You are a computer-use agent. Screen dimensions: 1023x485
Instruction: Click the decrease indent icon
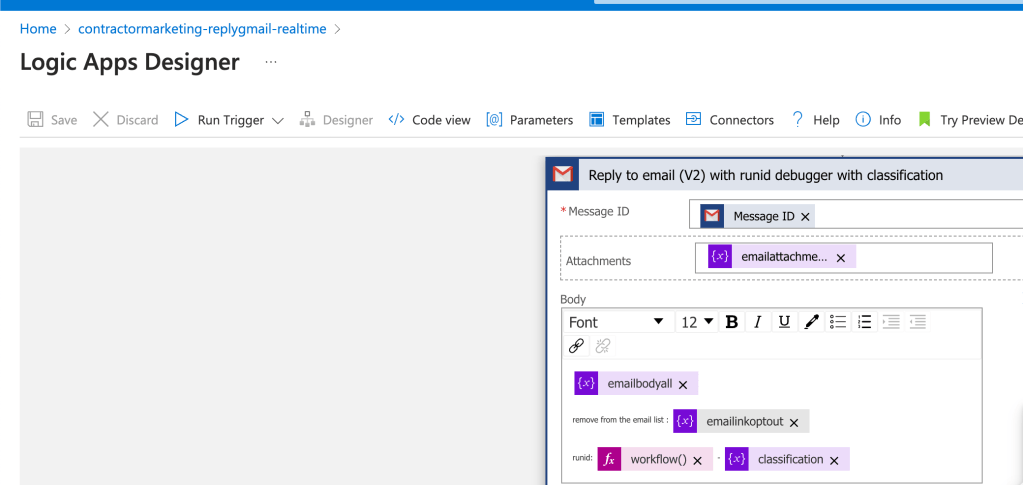click(917, 322)
